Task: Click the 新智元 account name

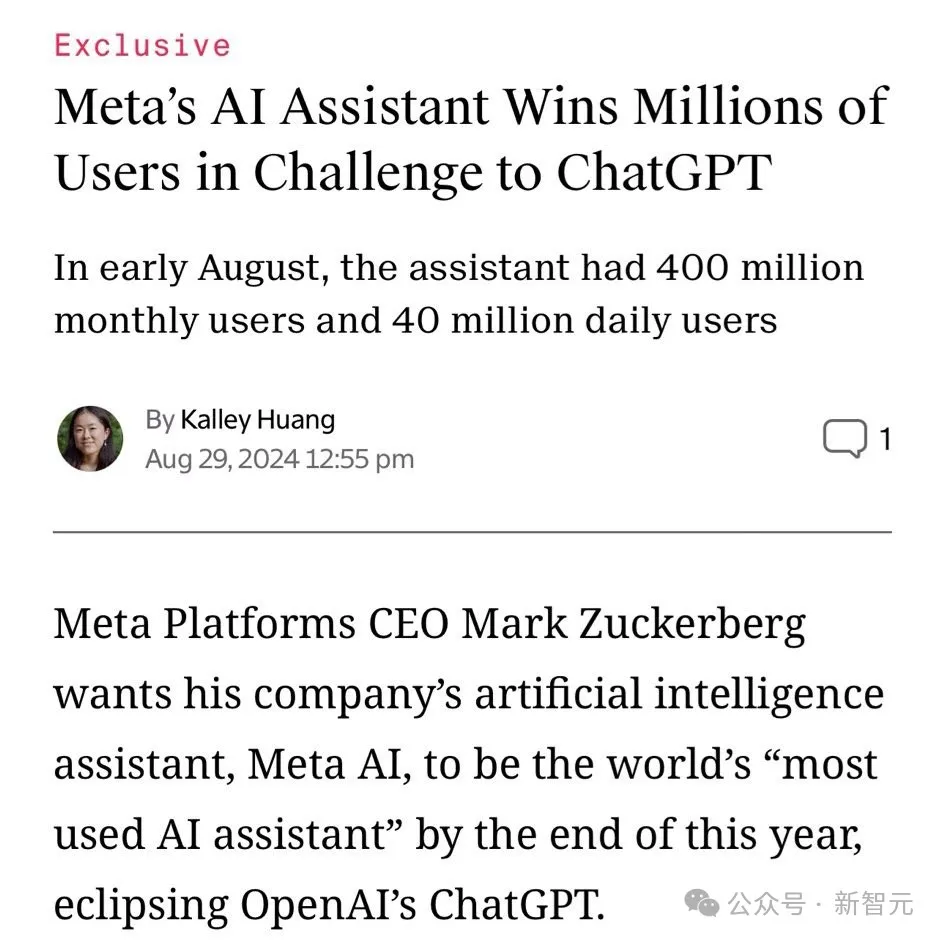Action: click(873, 905)
